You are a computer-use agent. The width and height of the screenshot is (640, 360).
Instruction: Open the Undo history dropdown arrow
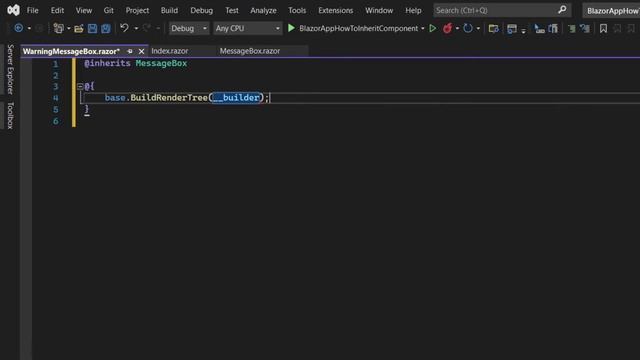[136, 29]
